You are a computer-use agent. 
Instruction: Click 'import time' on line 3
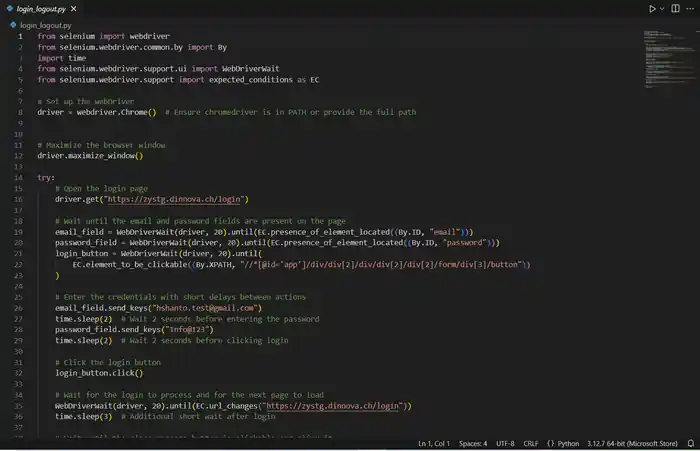point(62,58)
